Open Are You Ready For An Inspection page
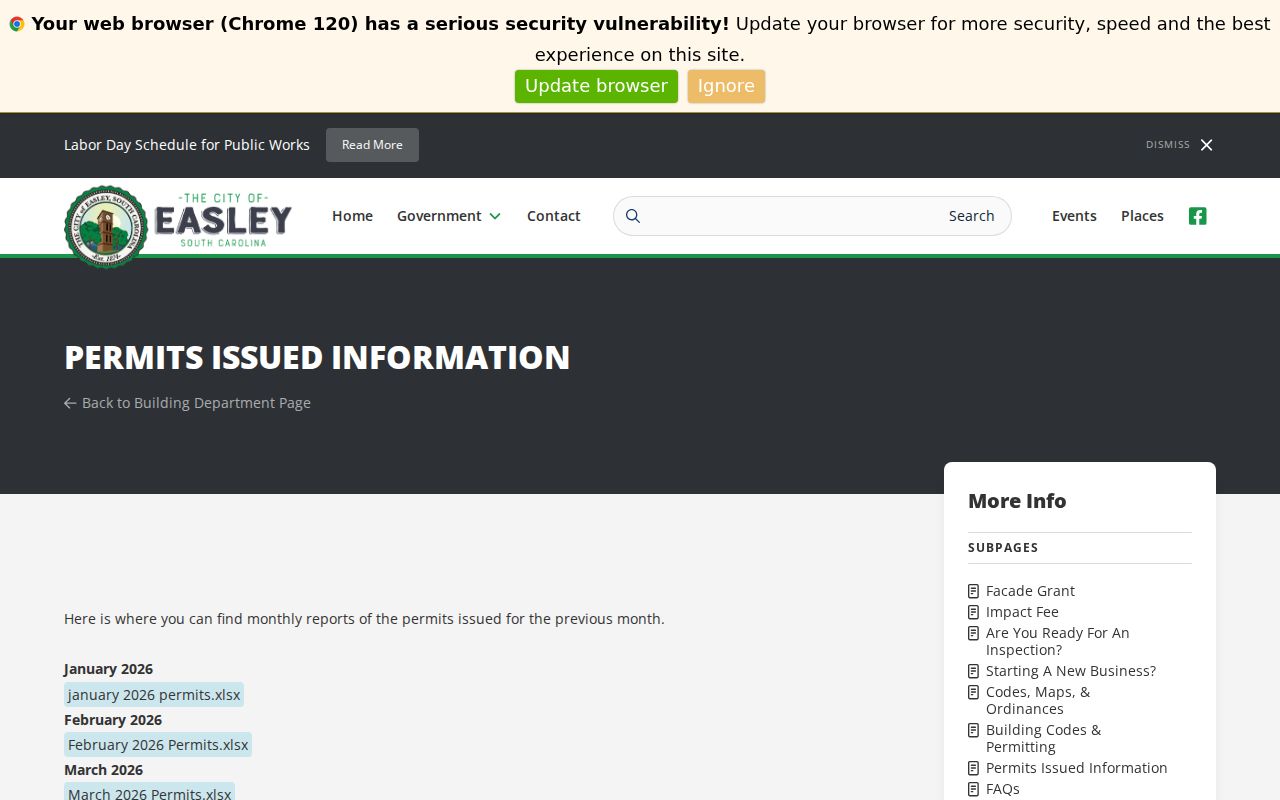This screenshot has height=800, width=1280. [x=1057, y=641]
